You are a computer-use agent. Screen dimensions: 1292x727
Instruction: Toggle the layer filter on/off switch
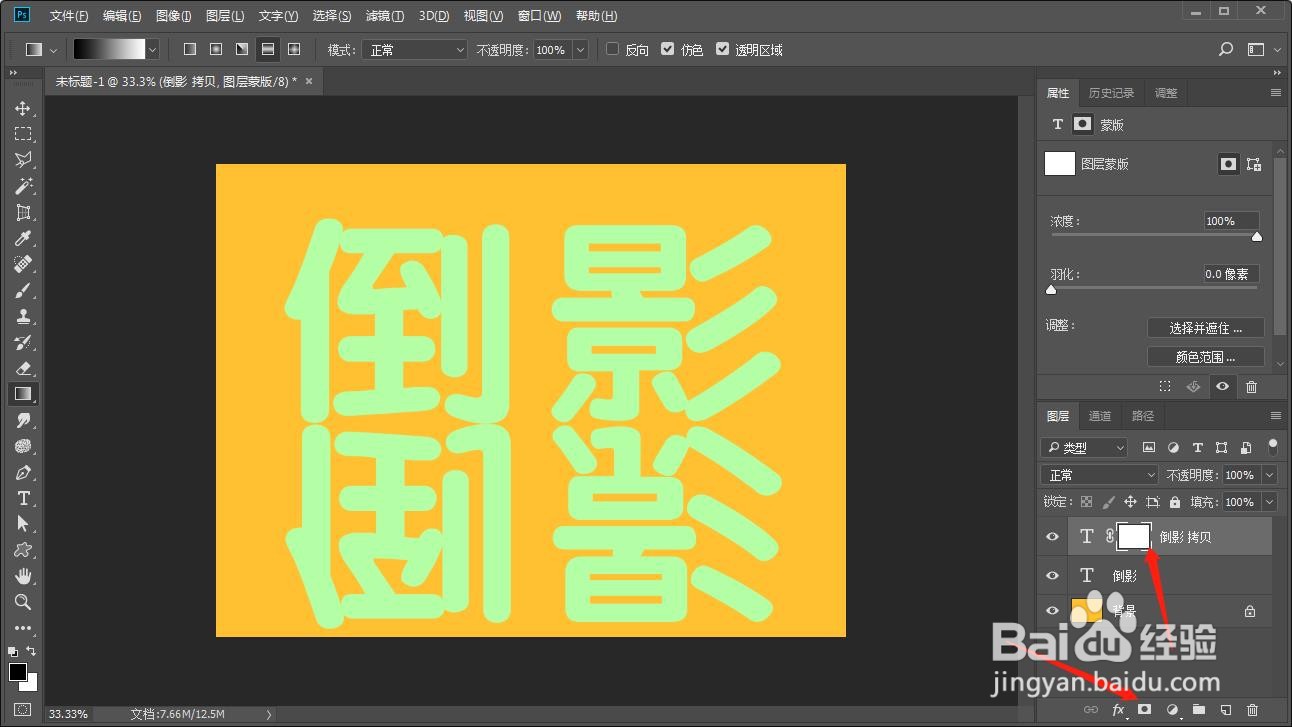[1273, 446]
